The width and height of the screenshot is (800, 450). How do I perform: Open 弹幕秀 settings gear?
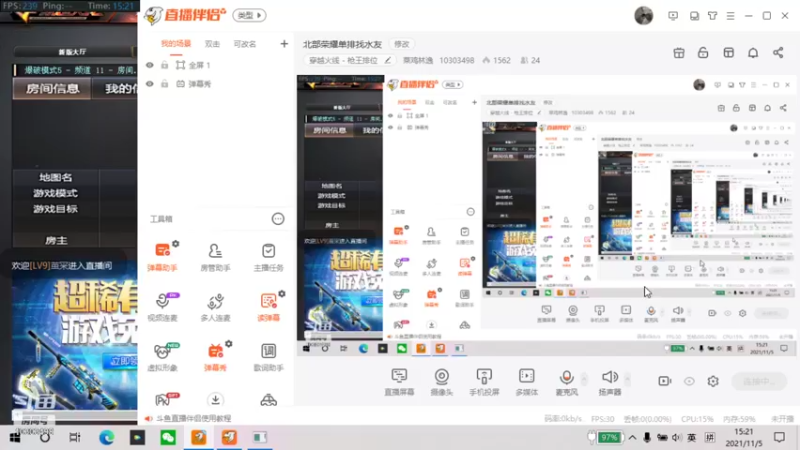[x=229, y=344]
